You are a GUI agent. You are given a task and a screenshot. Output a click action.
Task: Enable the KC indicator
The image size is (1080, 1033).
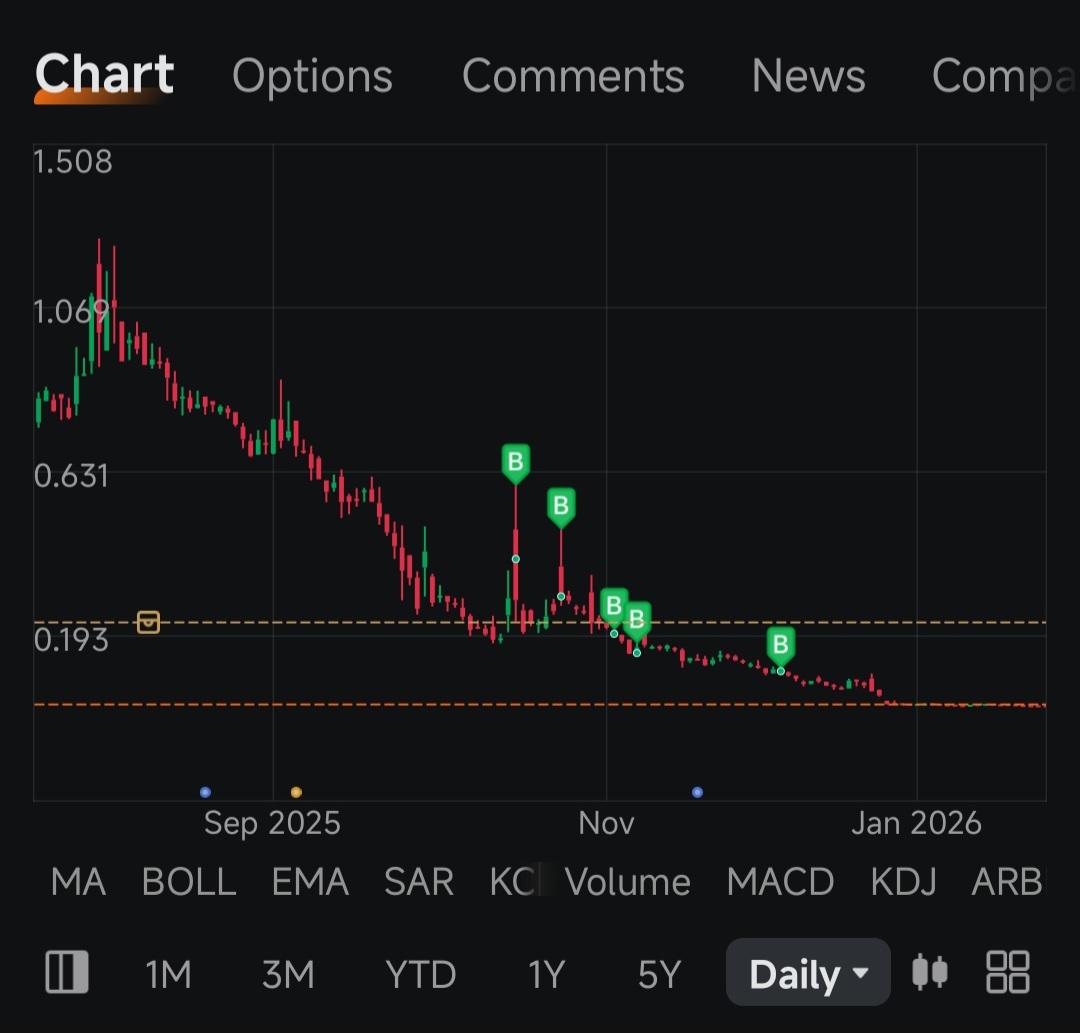point(512,881)
